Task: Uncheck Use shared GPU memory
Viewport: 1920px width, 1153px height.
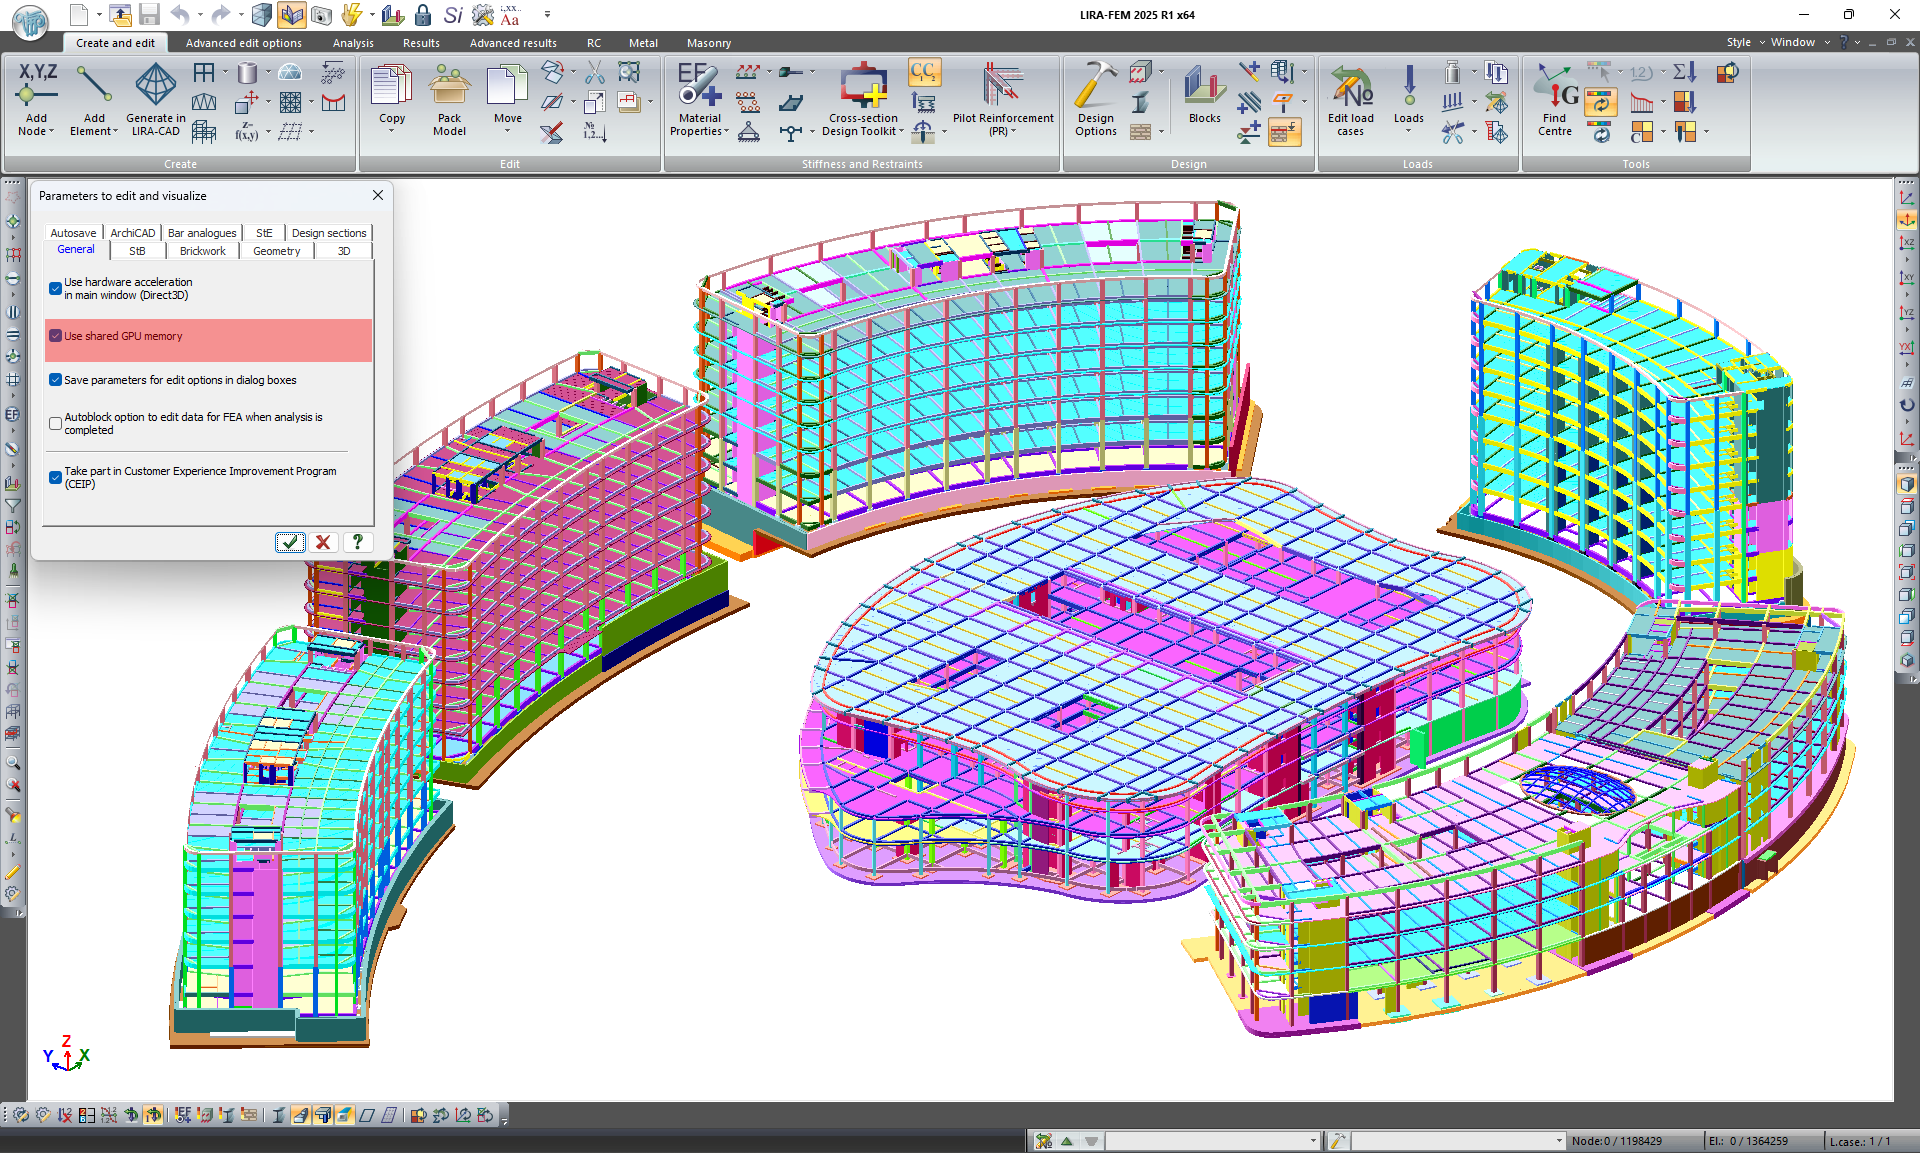Action: pyautogui.click(x=56, y=337)
